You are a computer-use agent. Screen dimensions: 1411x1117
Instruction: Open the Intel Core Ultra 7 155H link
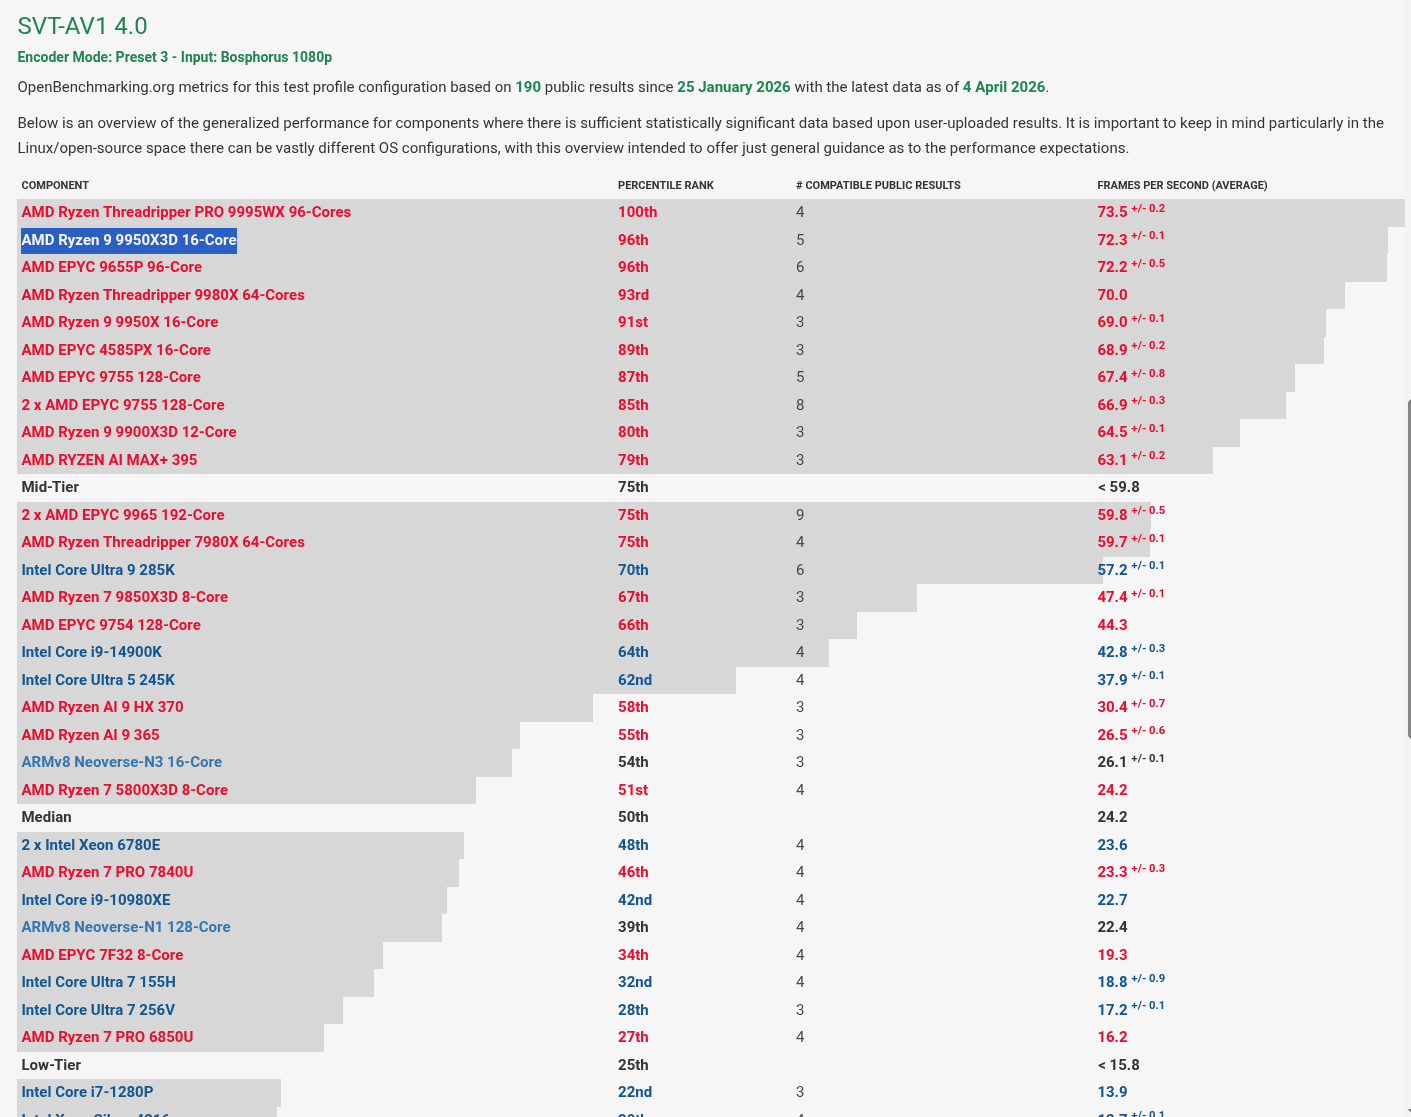[99, 982]
